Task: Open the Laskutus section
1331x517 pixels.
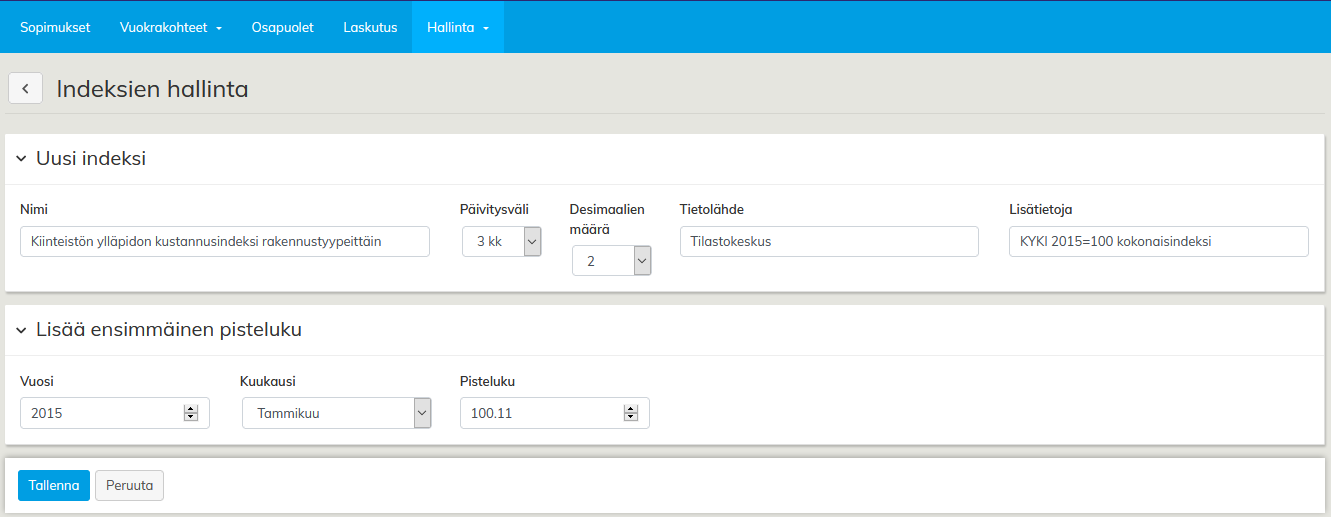Action: click(x=370, y=27)
